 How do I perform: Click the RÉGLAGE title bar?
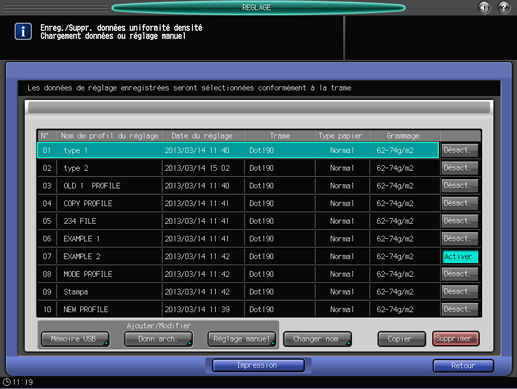(258, 7)
